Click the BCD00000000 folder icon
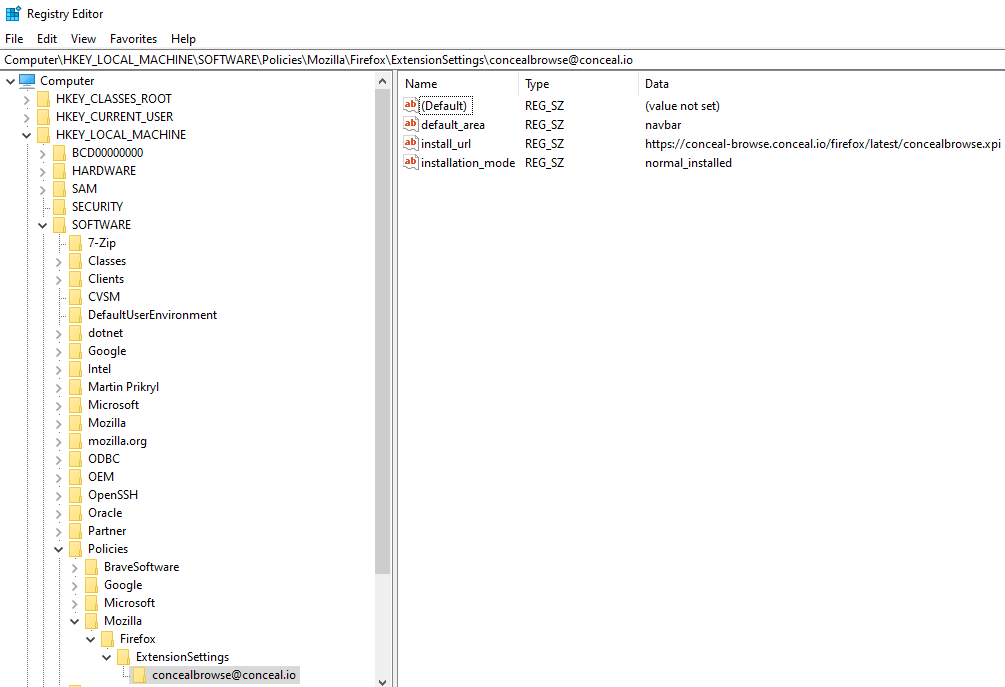Image resolution: width=1005 pixels, height=687 pixels. (60, 153)
